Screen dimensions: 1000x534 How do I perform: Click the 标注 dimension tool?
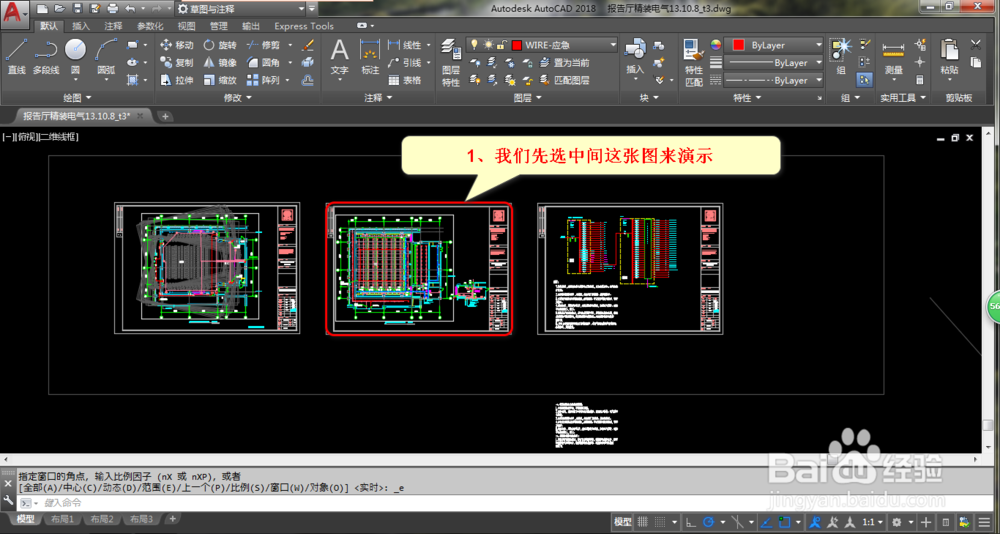(370, 56)
